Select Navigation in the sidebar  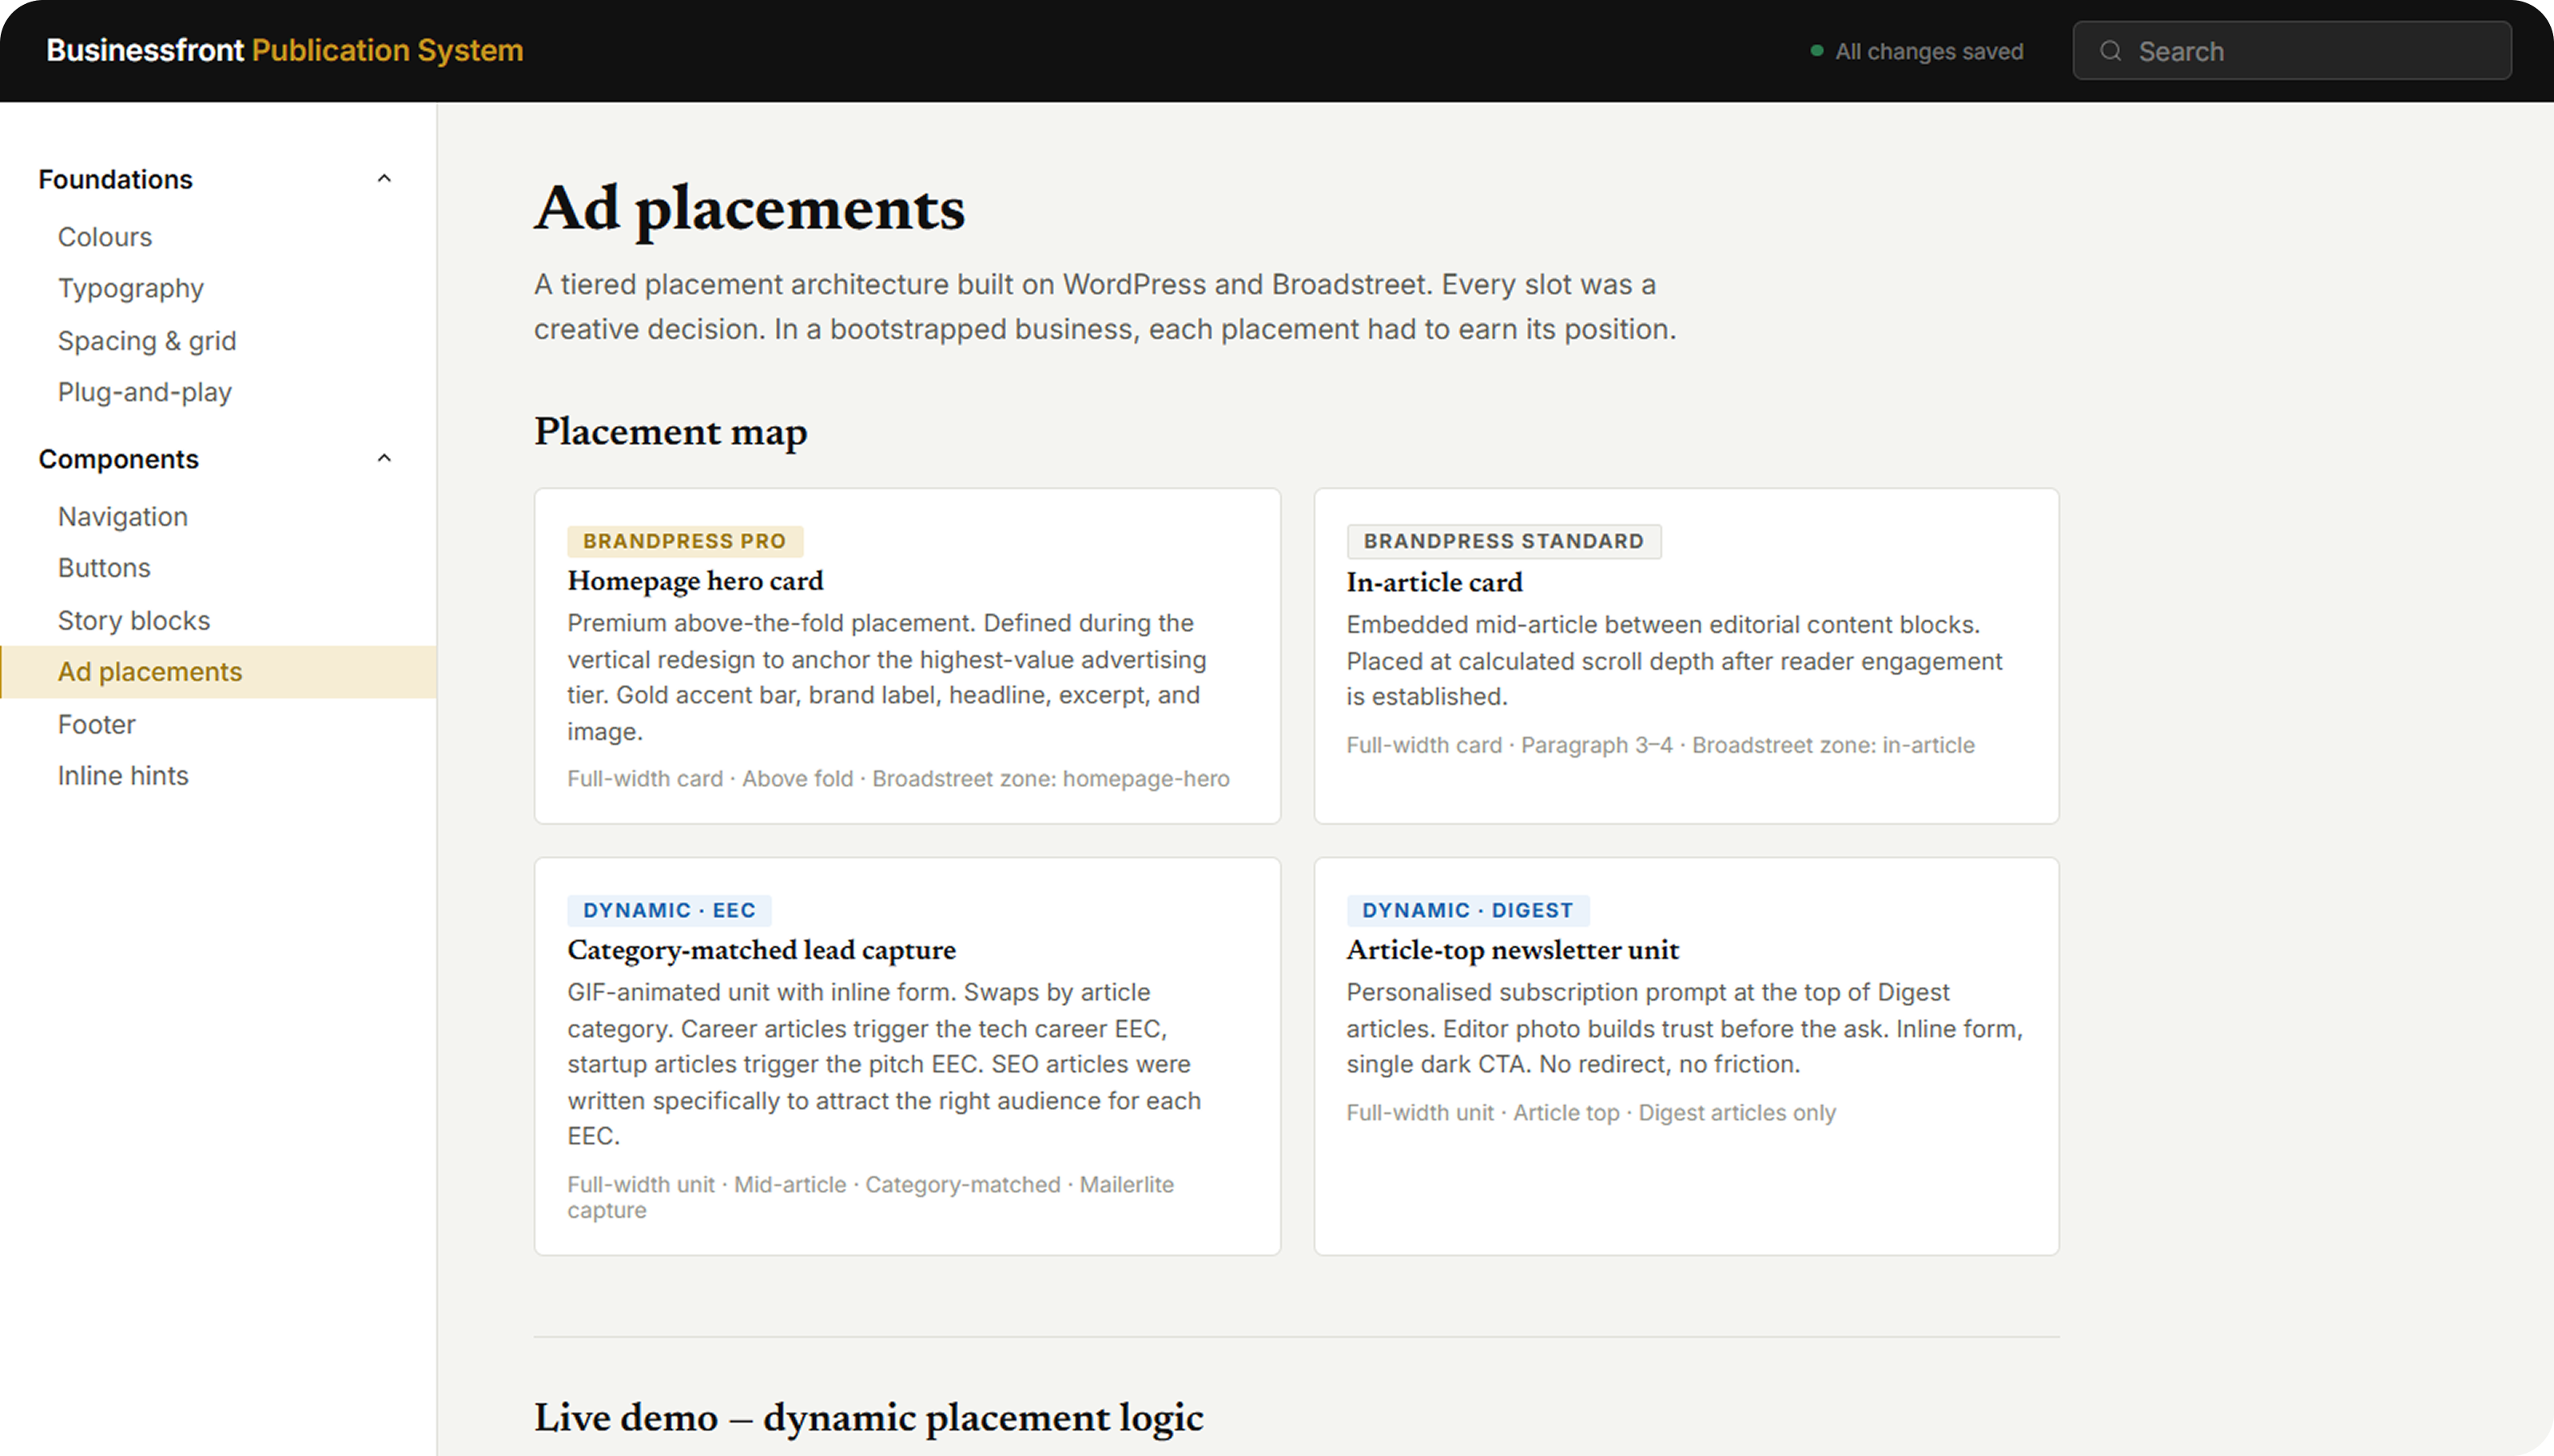[x=123, y=517]
